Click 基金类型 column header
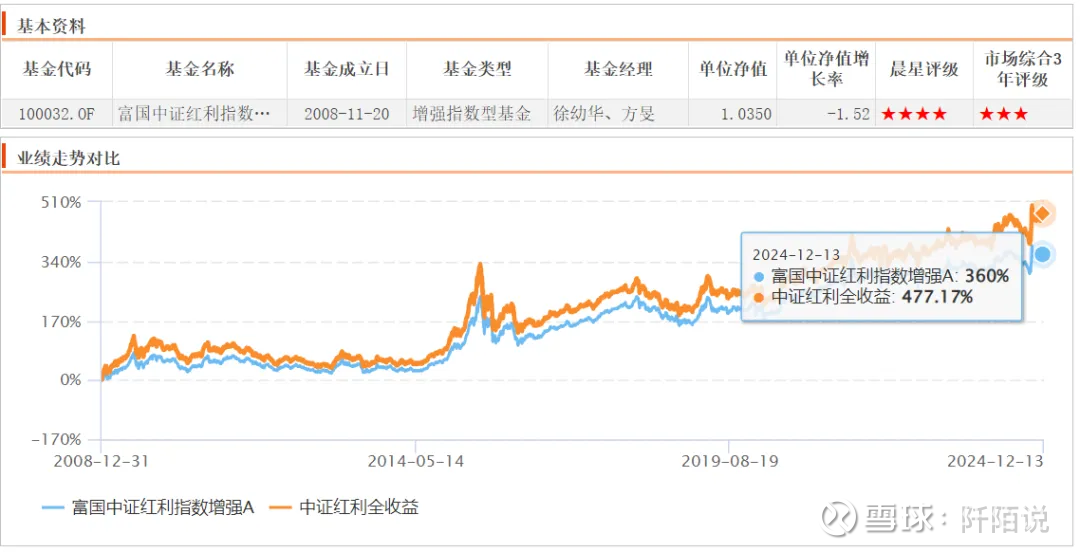Image resolution: width=1080 pixels, height=552 pixels. (477, 69)
